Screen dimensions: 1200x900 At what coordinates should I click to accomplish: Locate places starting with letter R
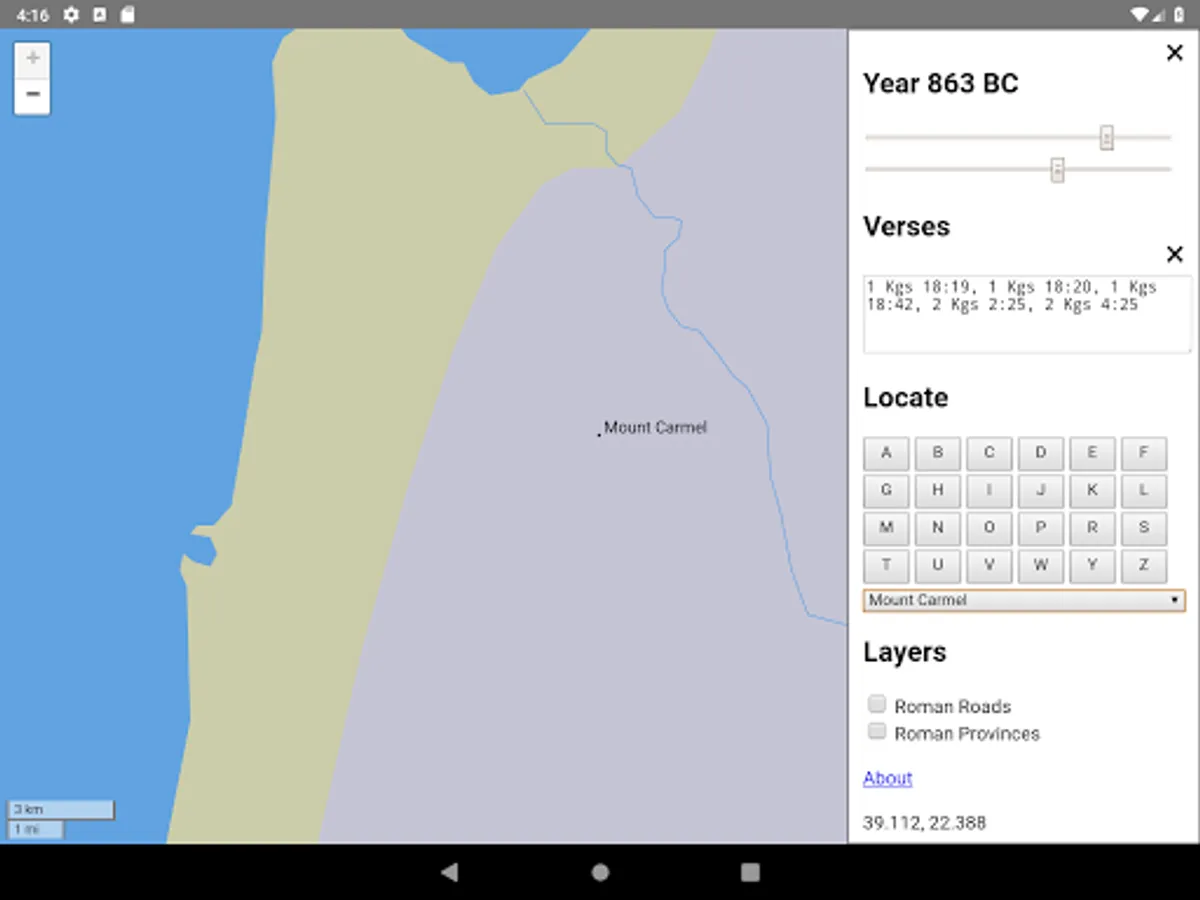point(1092,528)
